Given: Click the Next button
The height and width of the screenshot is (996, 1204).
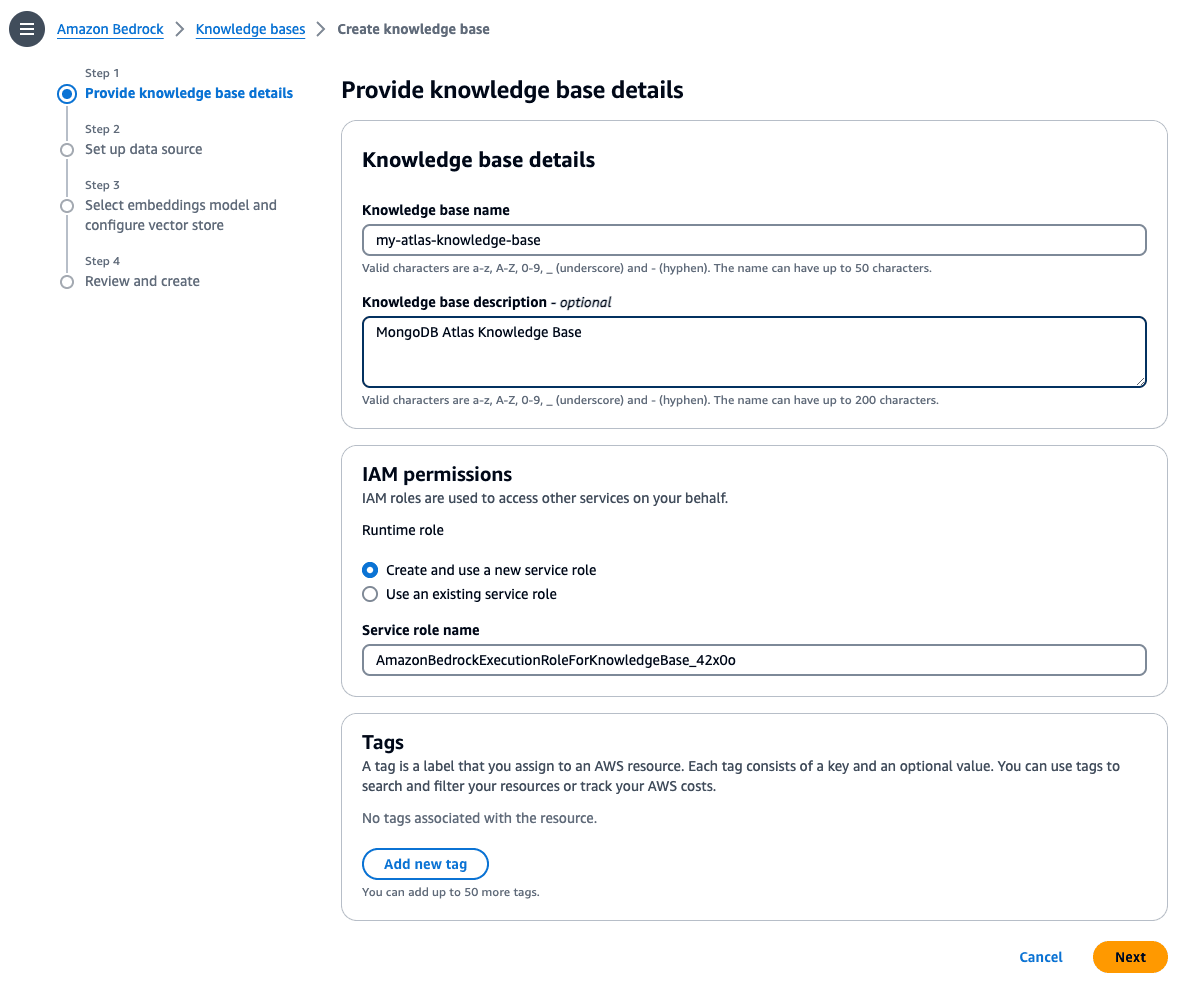Looking at the screenshot, I should 1130,957.
